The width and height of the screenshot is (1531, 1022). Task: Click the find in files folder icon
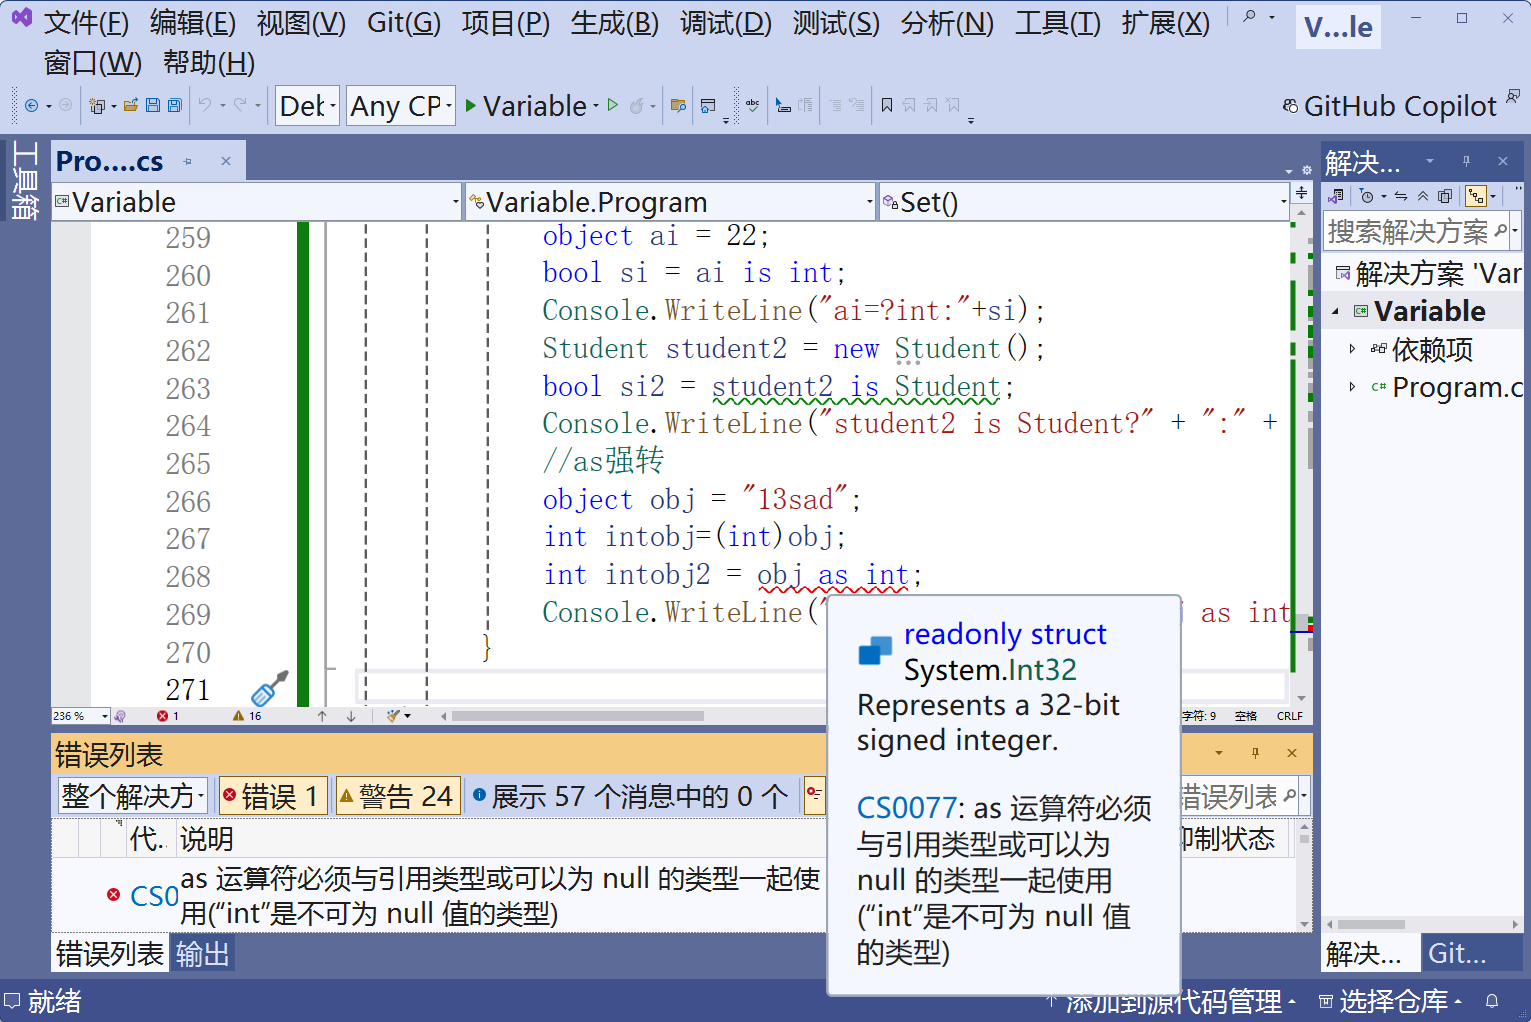tap(679, 105)
